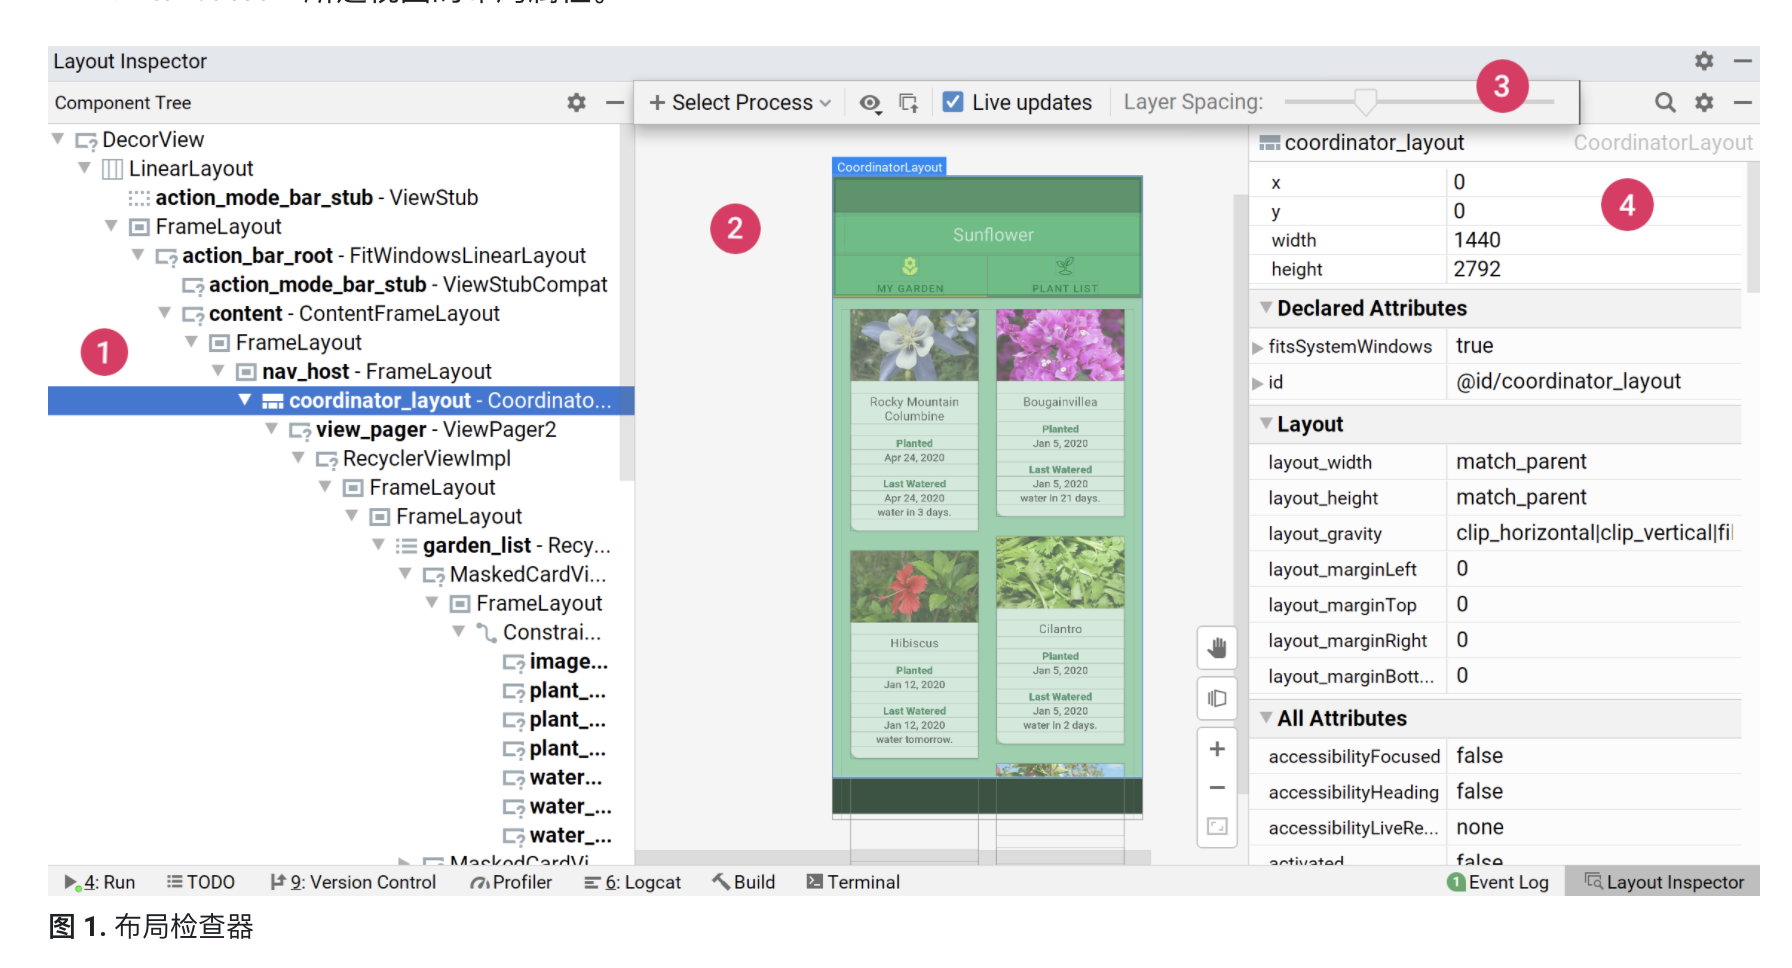The width and height of the screenshot is (1792, 968).
Task: Click the zoom to fit icon
Action: 1217,826
